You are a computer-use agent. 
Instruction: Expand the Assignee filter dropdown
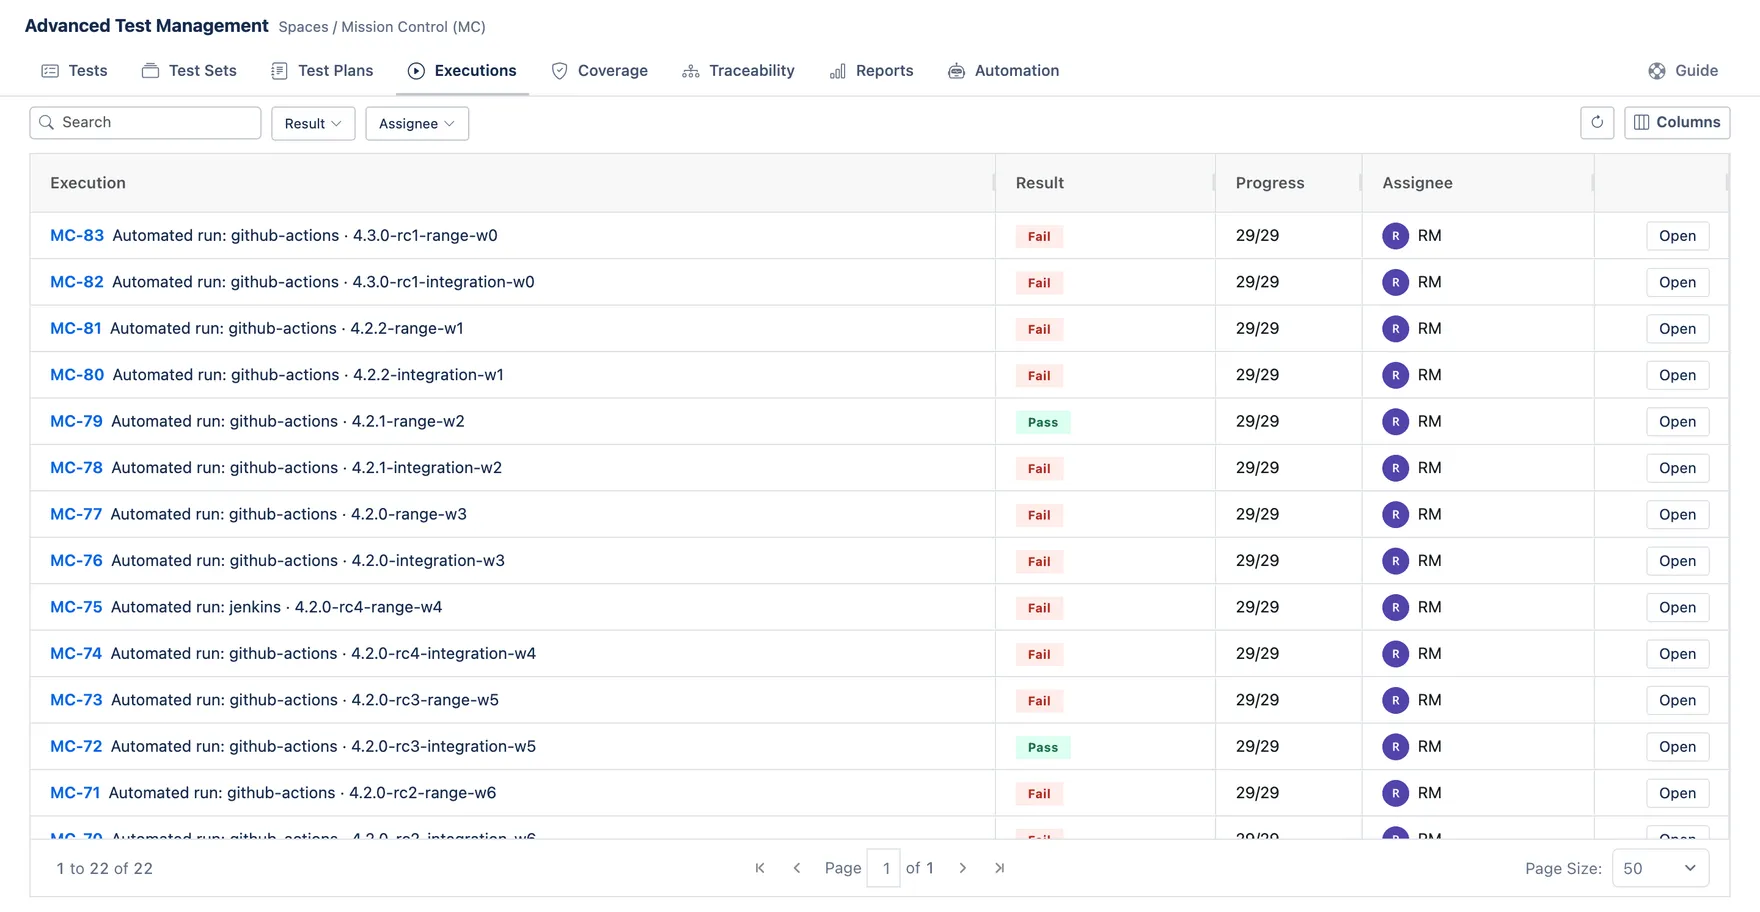[x=417, y=123]
